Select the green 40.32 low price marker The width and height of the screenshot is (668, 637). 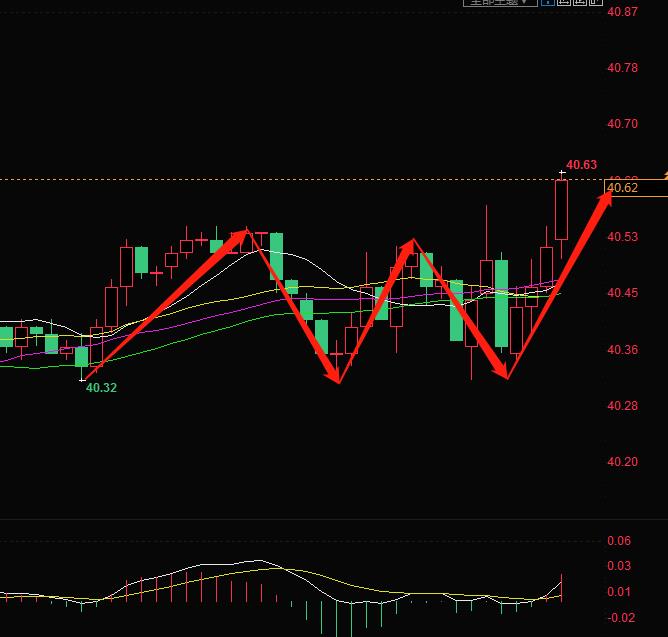[x=101, y=388]
